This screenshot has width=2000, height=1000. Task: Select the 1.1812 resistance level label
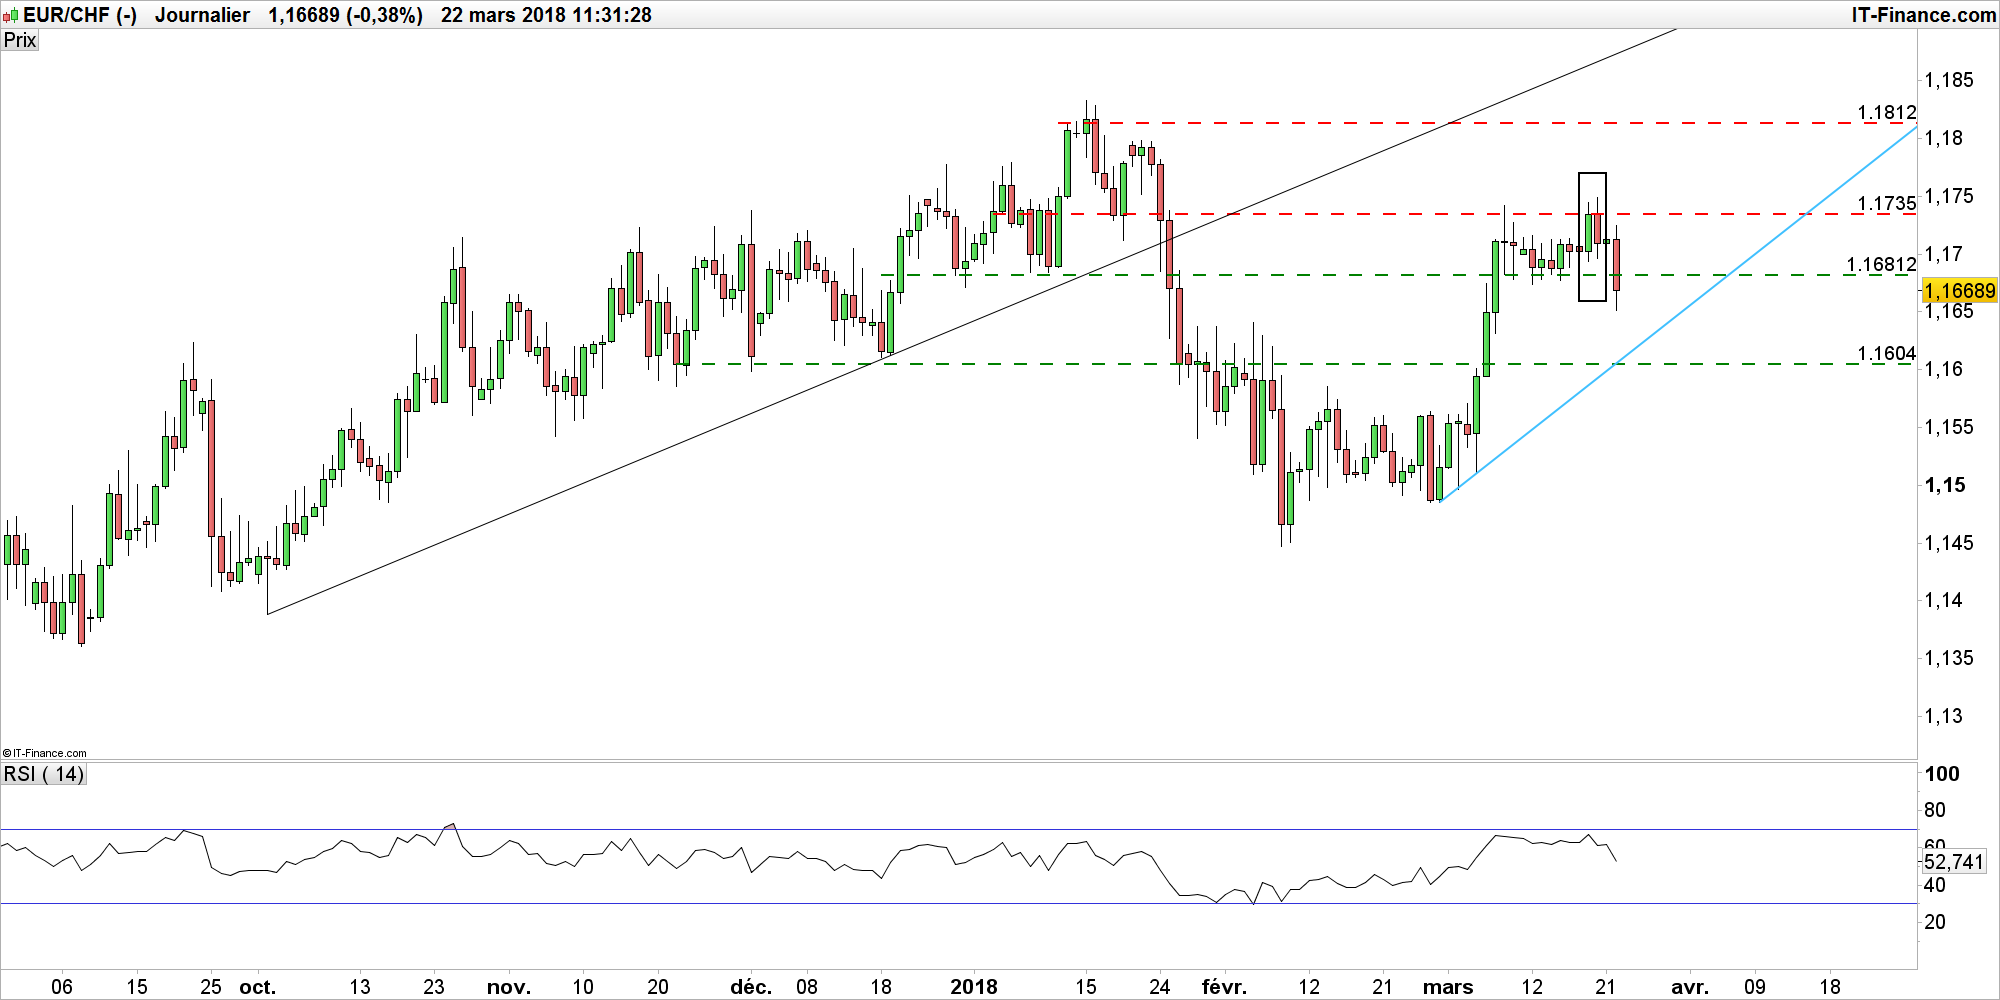pos(1887,112)
